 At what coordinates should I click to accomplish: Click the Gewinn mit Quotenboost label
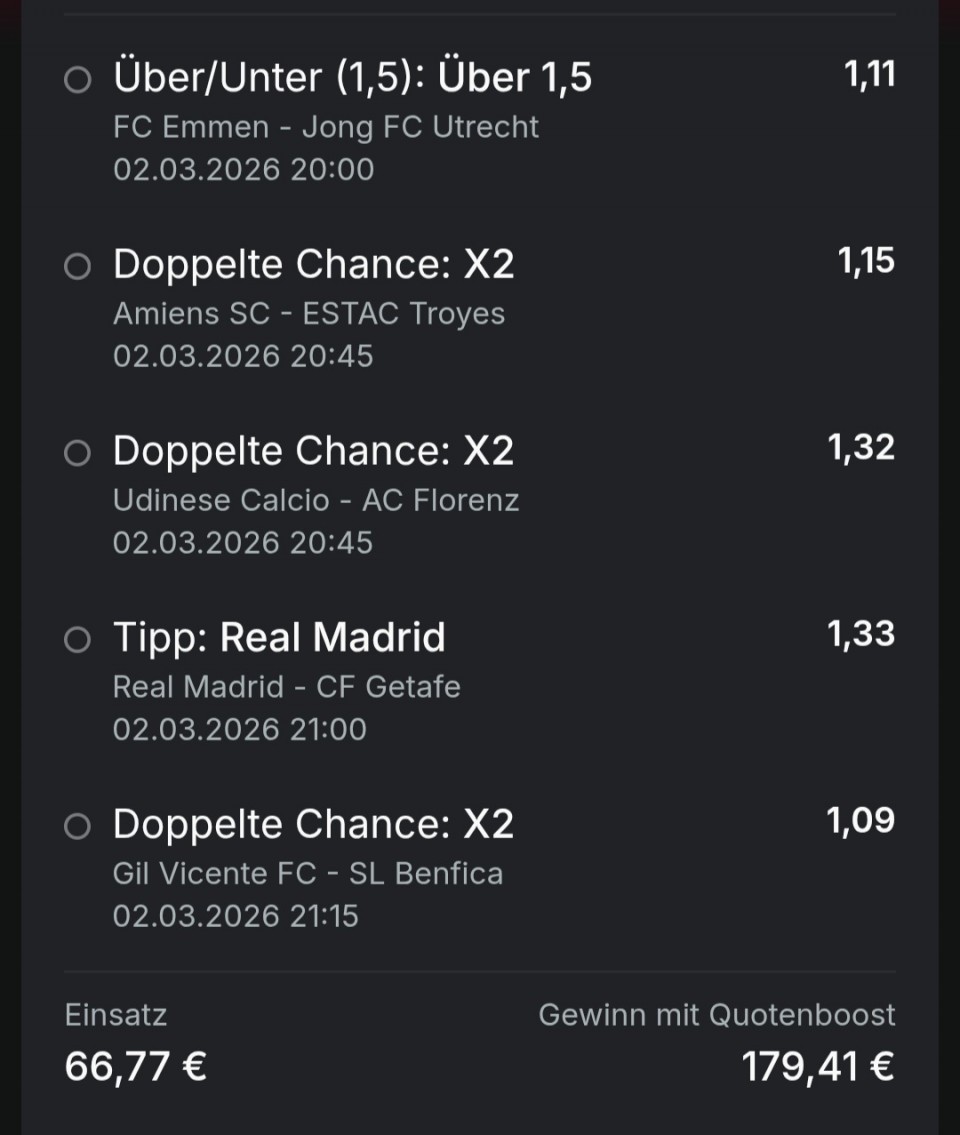pos(716,1015)
